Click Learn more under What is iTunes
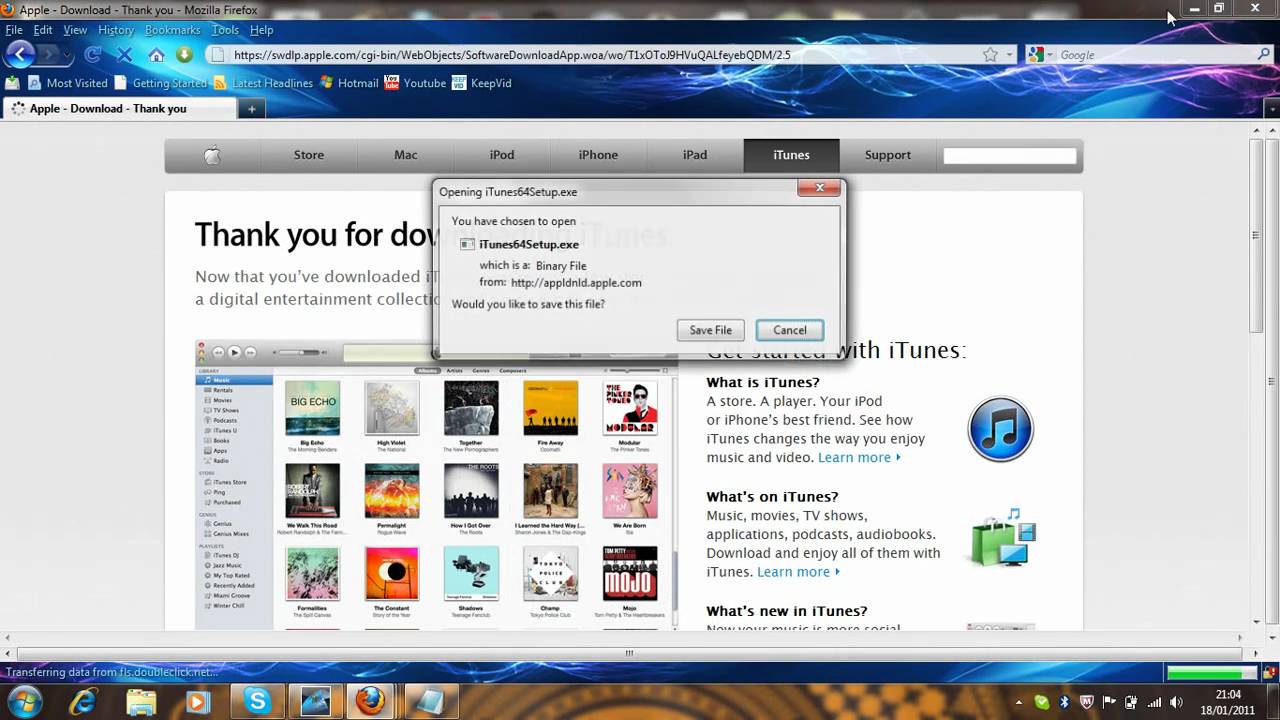 click(x=859, y=457)
